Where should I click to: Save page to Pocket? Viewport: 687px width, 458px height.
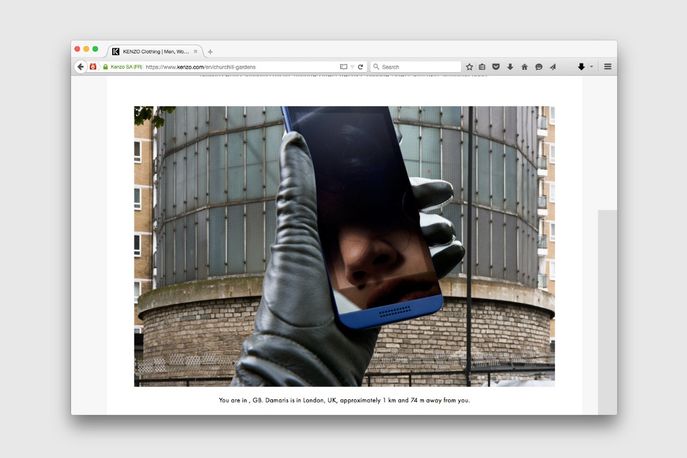click(496, 67)
